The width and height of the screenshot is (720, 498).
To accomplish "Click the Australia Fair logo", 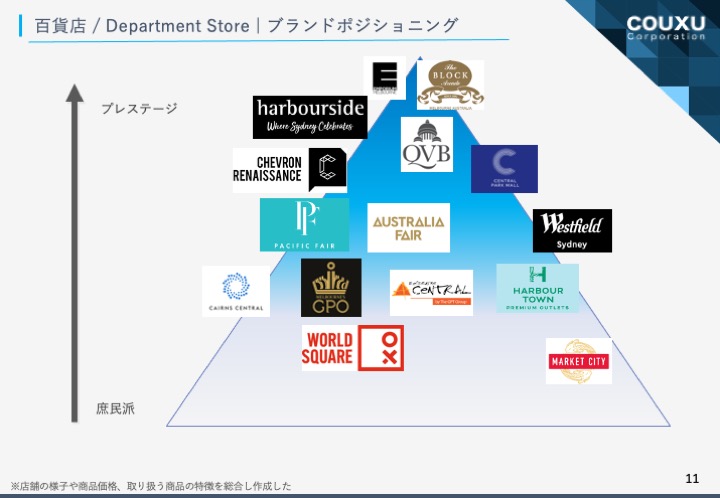I will tap(409, 228).
